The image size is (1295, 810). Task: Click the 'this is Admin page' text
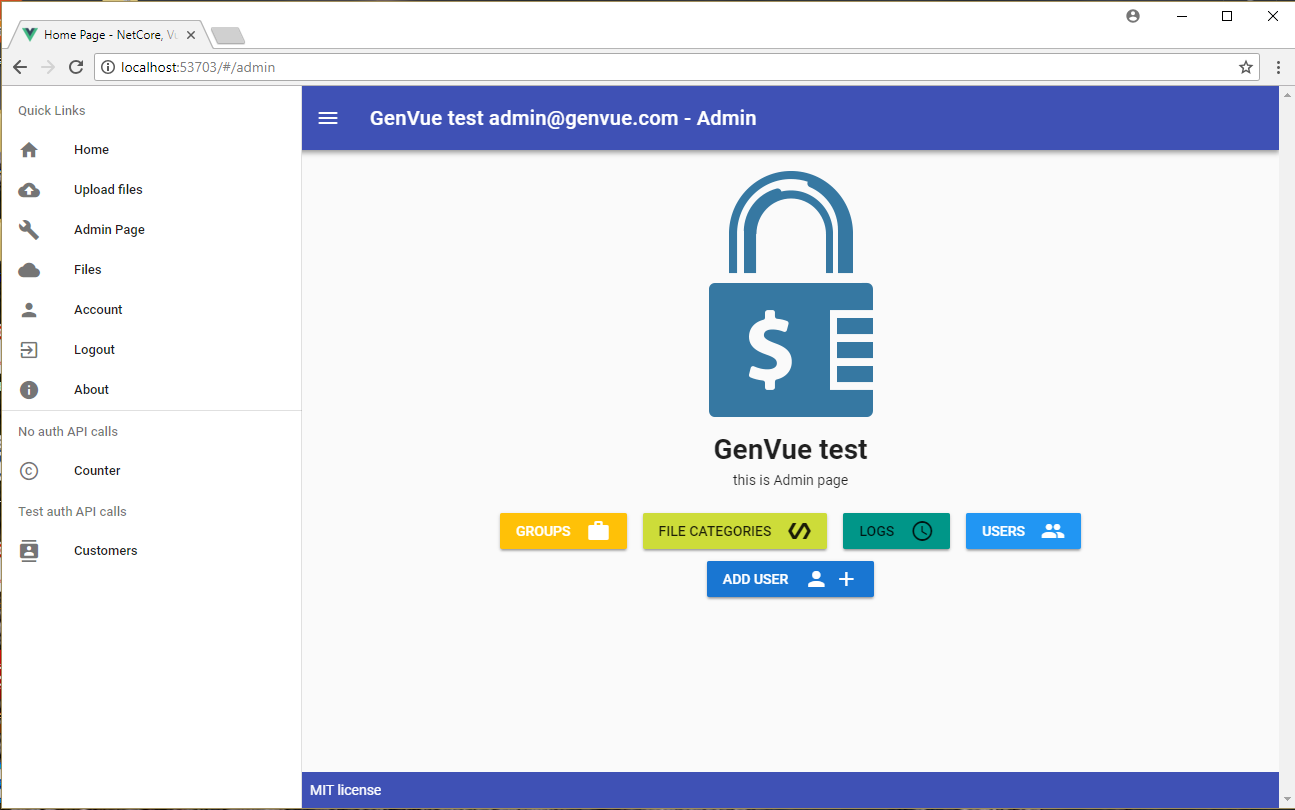coord(791,480)
